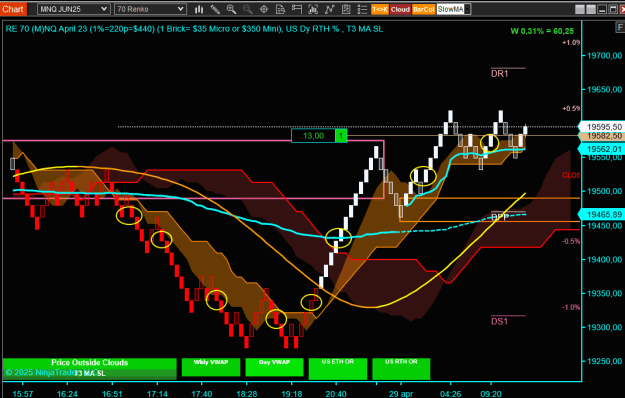Click the 15:57 time axis label

23,394
